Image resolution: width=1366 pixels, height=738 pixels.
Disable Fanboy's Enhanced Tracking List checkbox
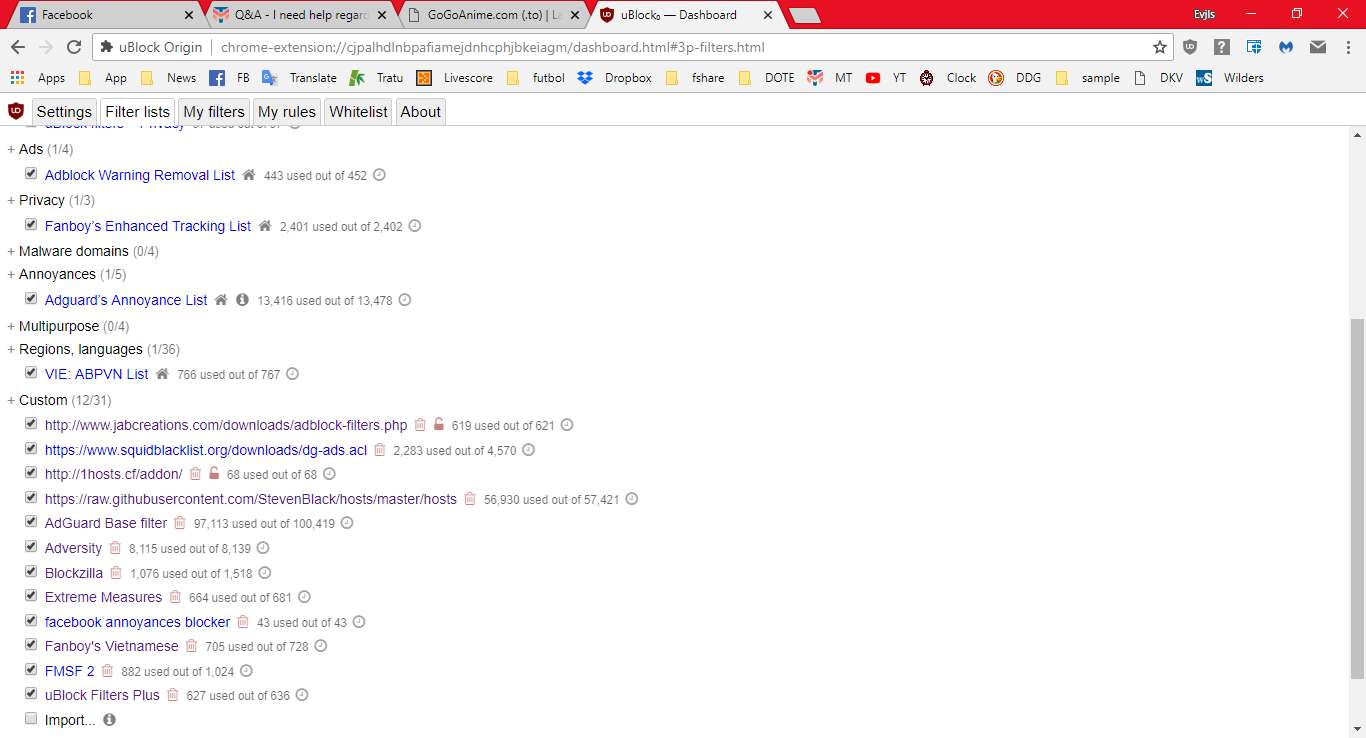[x=31, y=225]
